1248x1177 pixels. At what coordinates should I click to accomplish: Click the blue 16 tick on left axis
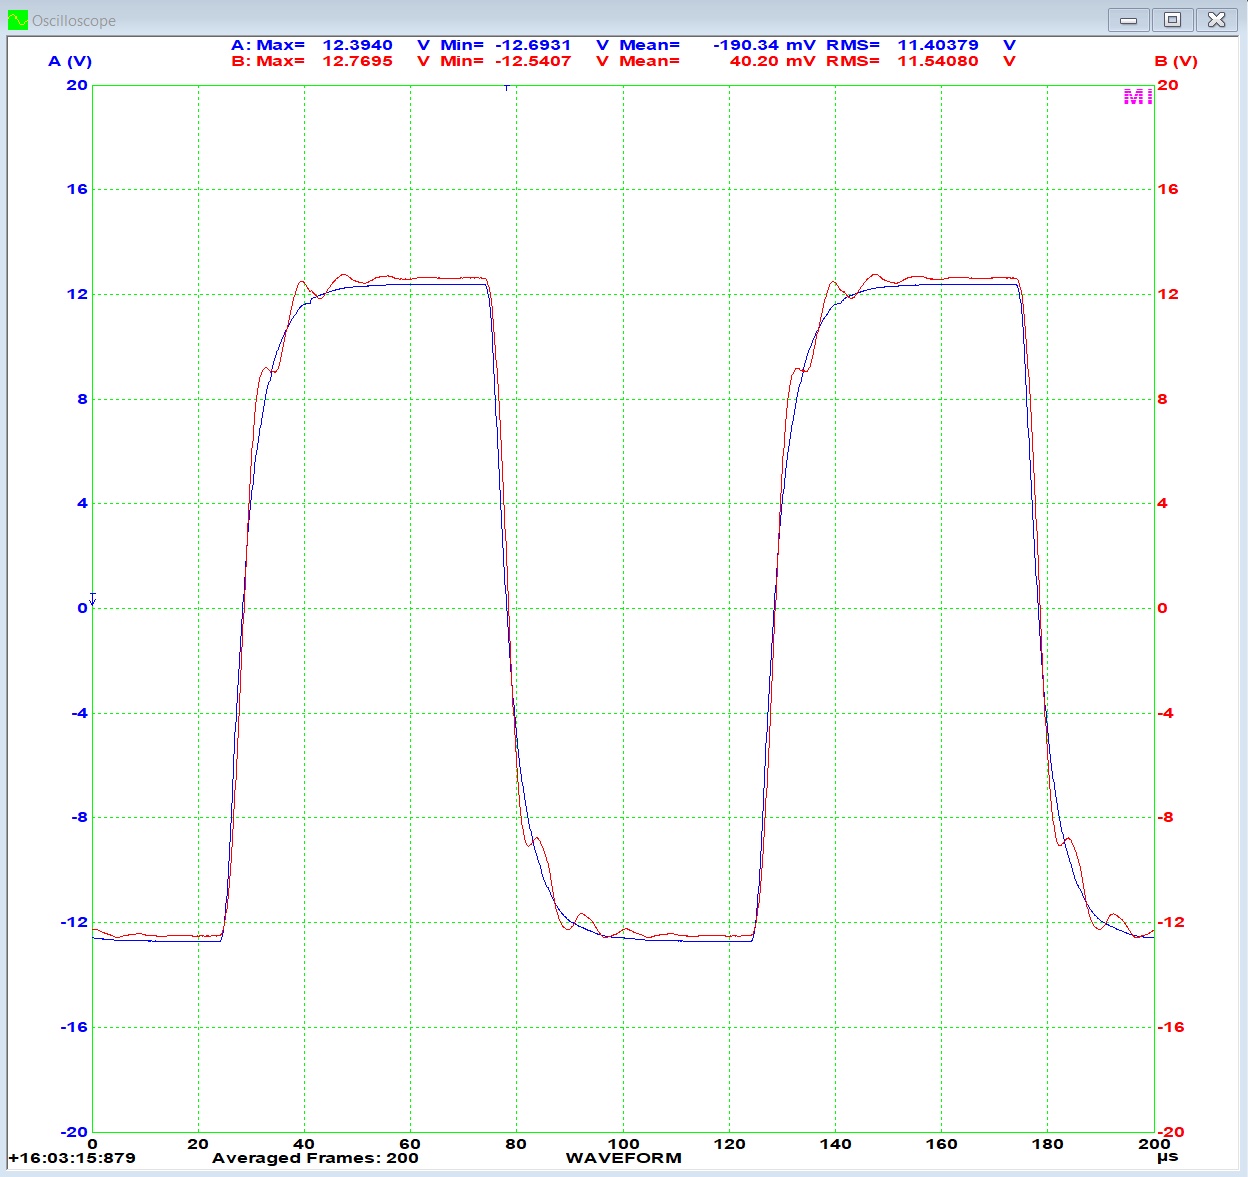(x=77, y=189)
